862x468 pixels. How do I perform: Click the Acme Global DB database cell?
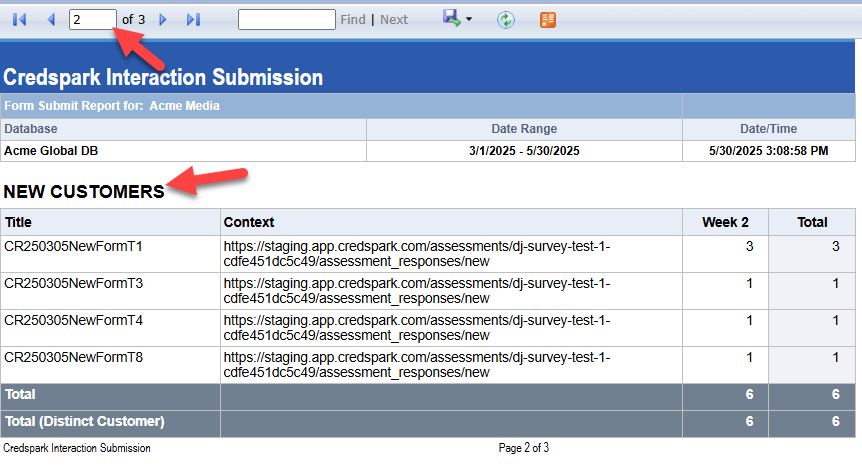pyautogui.click(x=52, y=151)
